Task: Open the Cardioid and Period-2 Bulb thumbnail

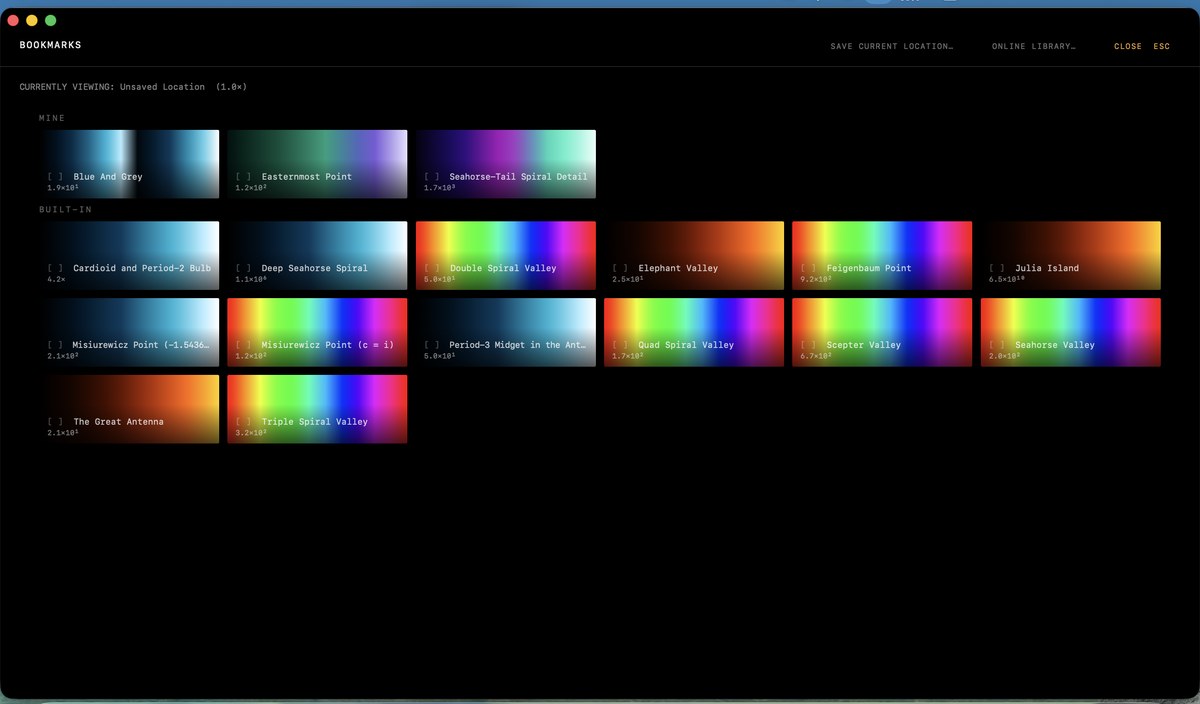Action: point(131,256)
